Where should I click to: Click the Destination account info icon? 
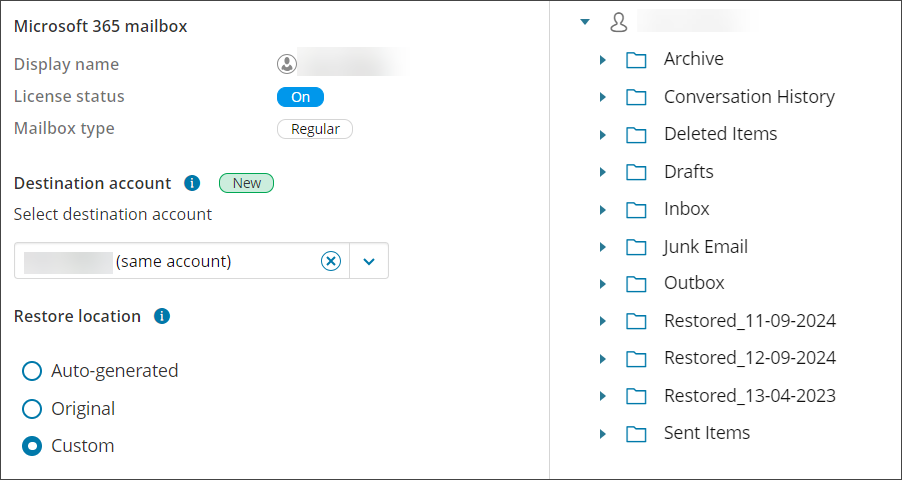click(193, 183)
